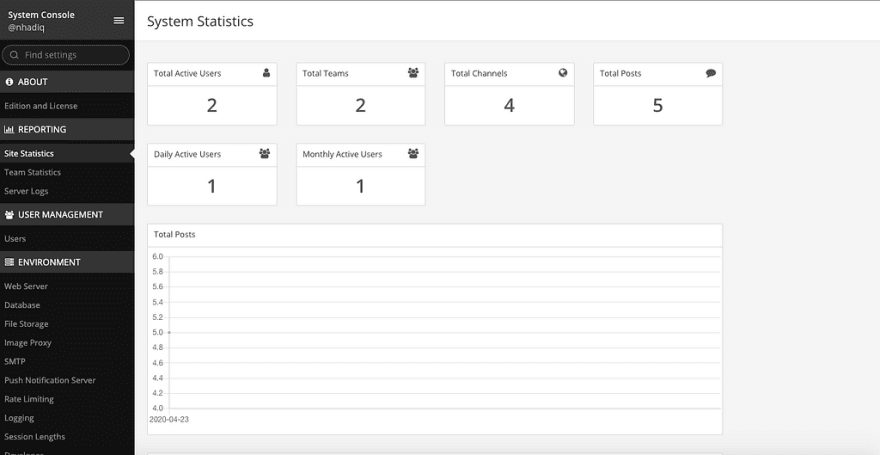Open Image Proxy settings

coord(28,343)
